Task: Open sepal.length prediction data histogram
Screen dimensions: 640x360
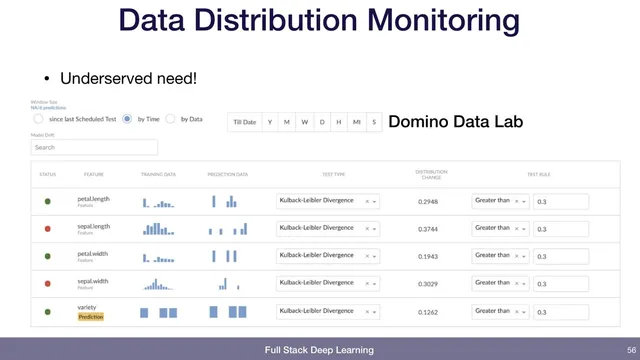Action: point(228,229)
